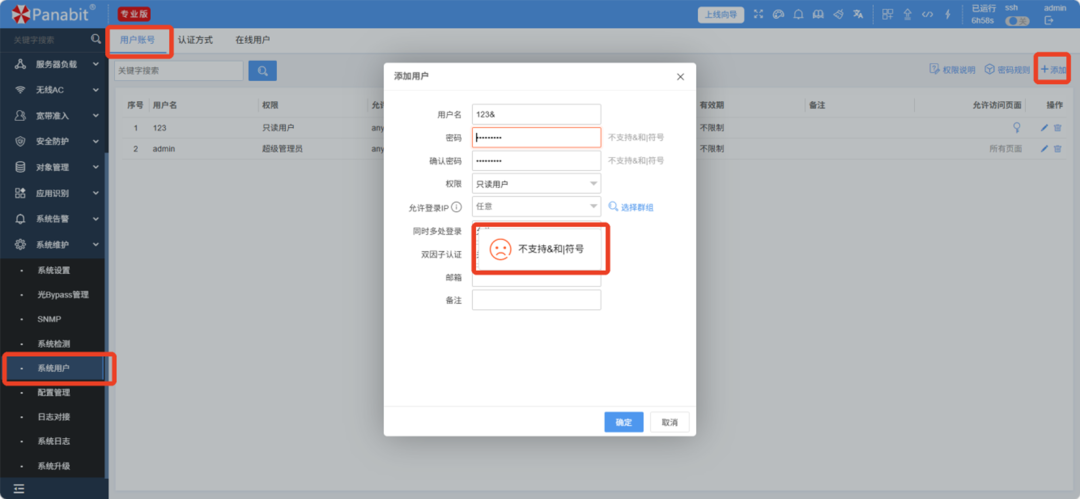Open the documentation book icon in header
This screenshot has width=1080, height=499.
(x=818, y=14)
